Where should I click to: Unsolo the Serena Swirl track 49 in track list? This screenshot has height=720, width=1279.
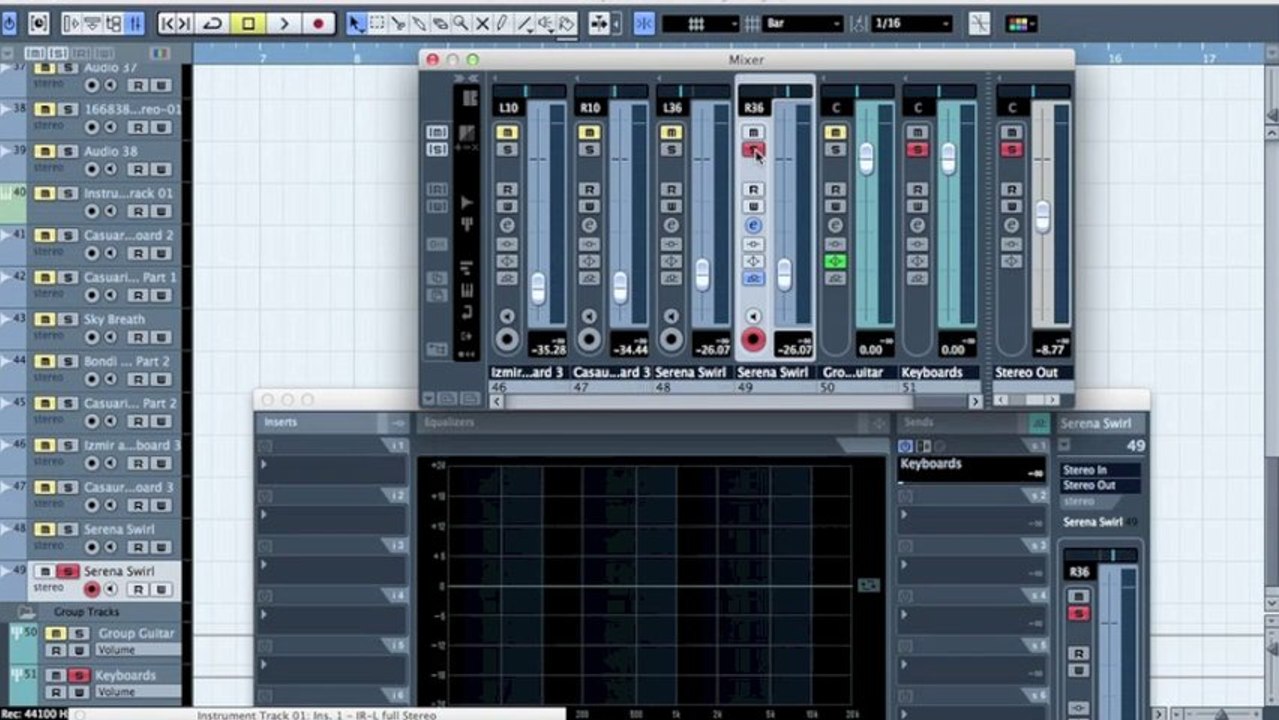(67, 571)
